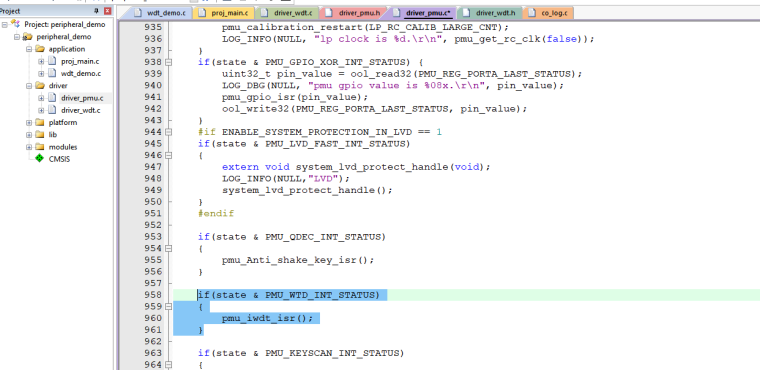Click PMU_KEYSCAN_INT_STATUS on line 963
Viewport: 760px width, 370px height.
coord(332,353)
